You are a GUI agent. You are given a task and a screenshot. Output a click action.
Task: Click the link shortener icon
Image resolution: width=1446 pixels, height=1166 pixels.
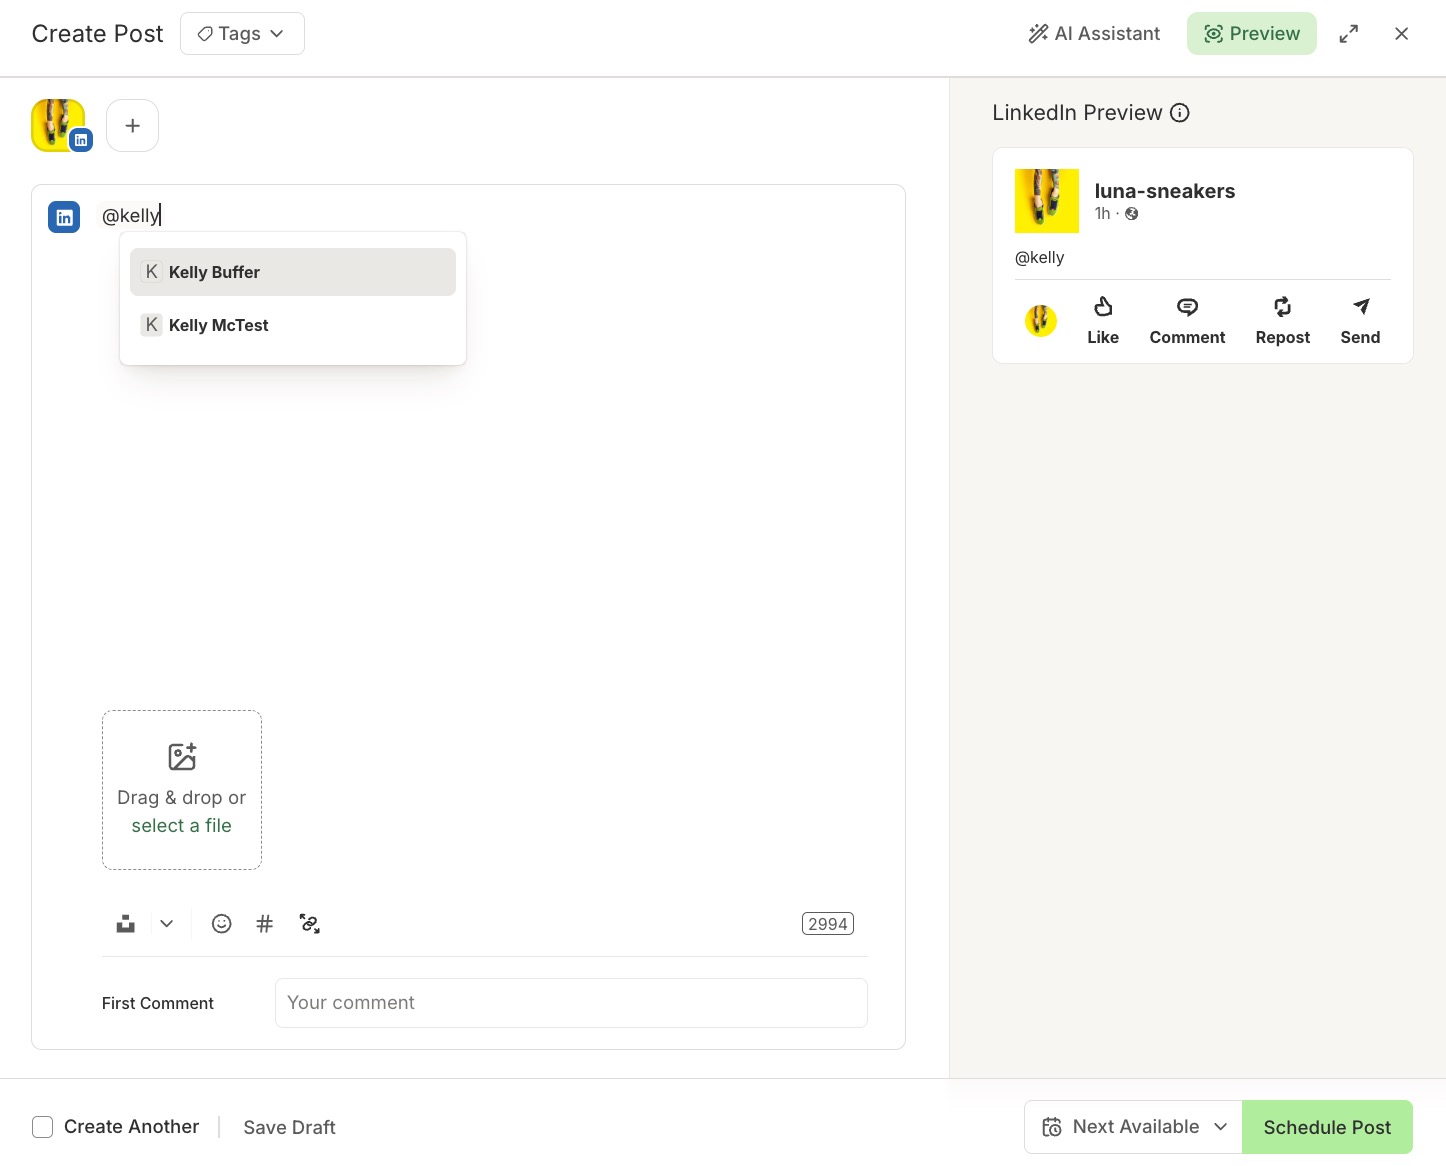pyautogui.click(x=309, y=923)
